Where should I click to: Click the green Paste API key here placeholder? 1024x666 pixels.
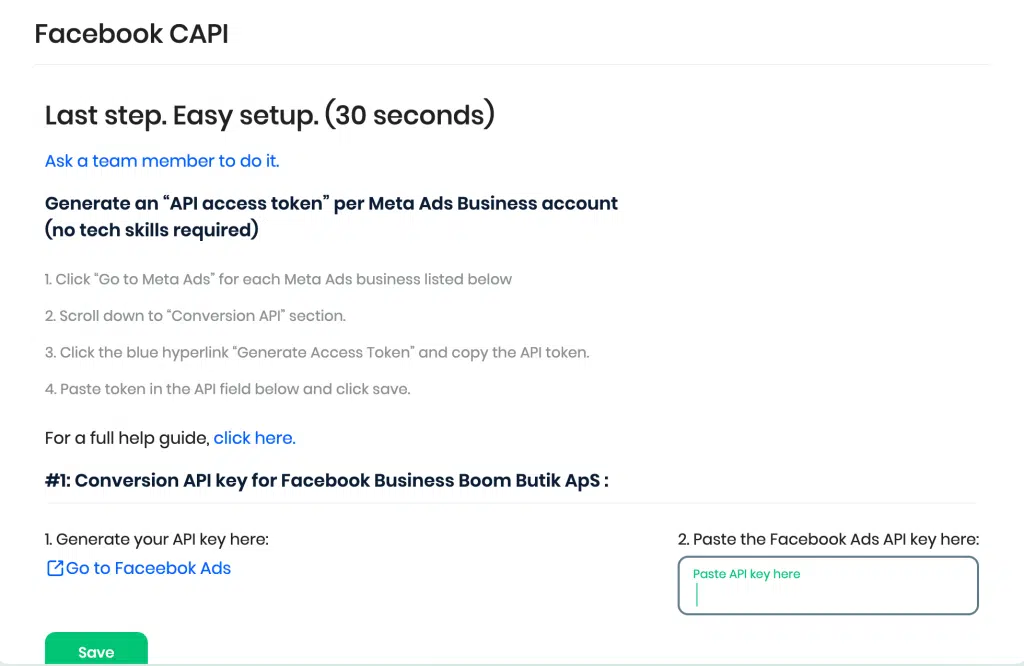click(746, 574)
